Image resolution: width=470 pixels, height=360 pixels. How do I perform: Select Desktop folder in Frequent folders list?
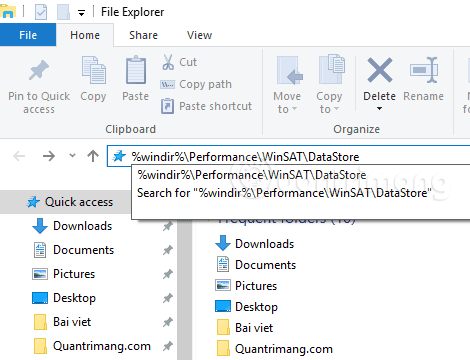coord(246,307)
